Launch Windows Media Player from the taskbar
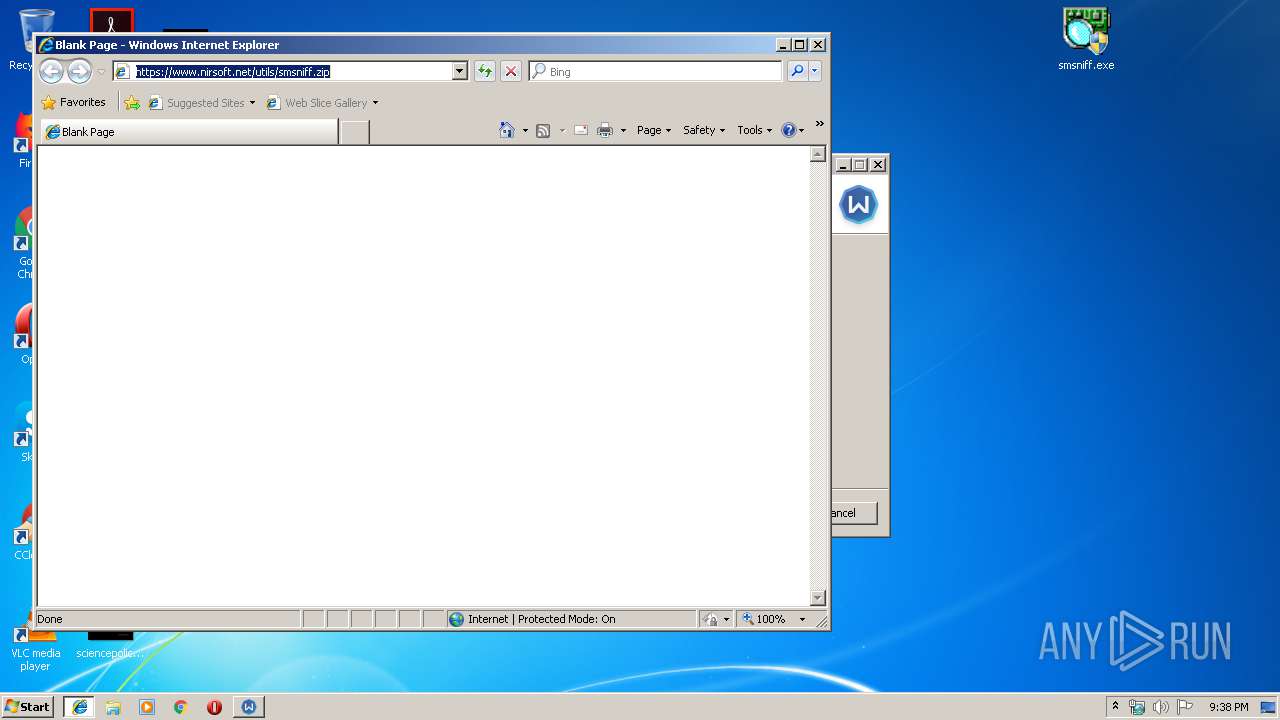This screenshot has width=1280, height=720. [147, 706]
